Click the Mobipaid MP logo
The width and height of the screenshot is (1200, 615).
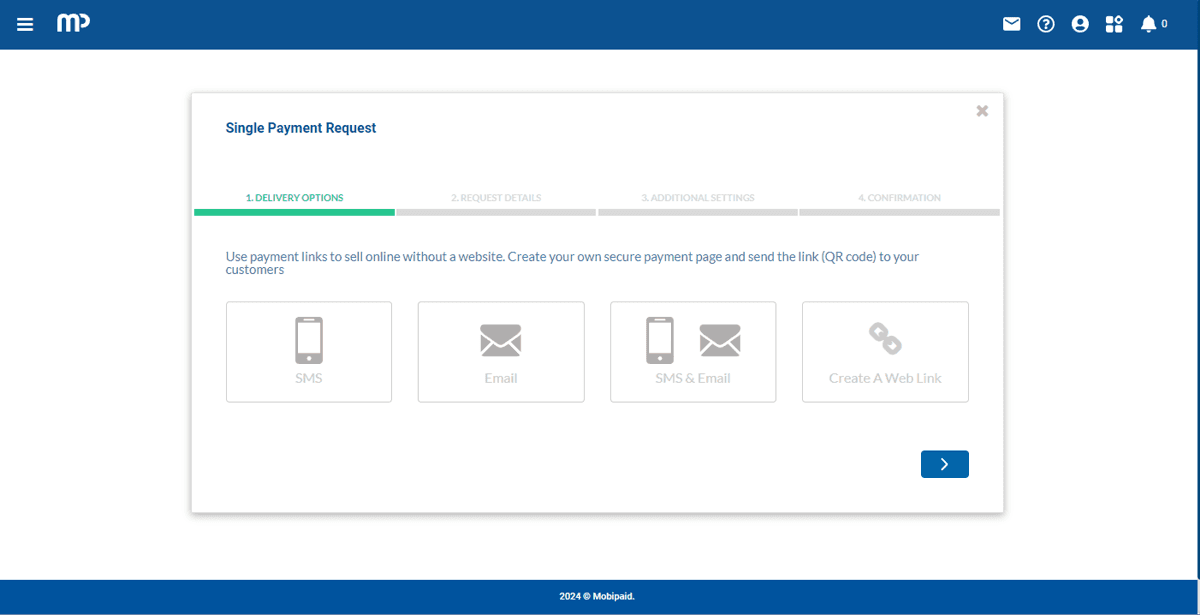(x=73, y=23)
